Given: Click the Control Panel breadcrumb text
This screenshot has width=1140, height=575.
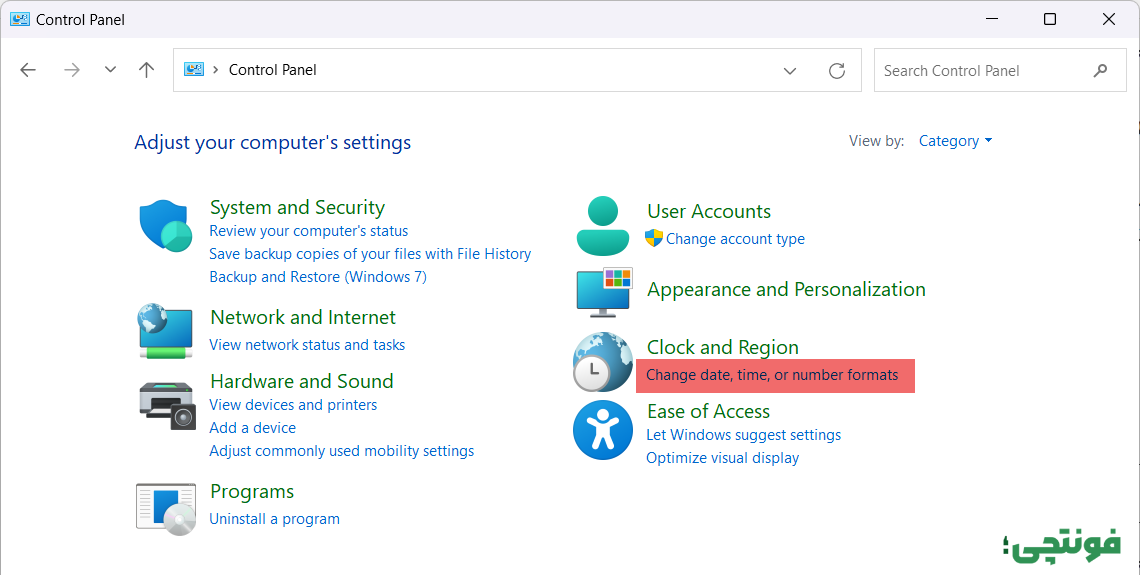Looking at the screenshot, I should click(x=273, y=70).
